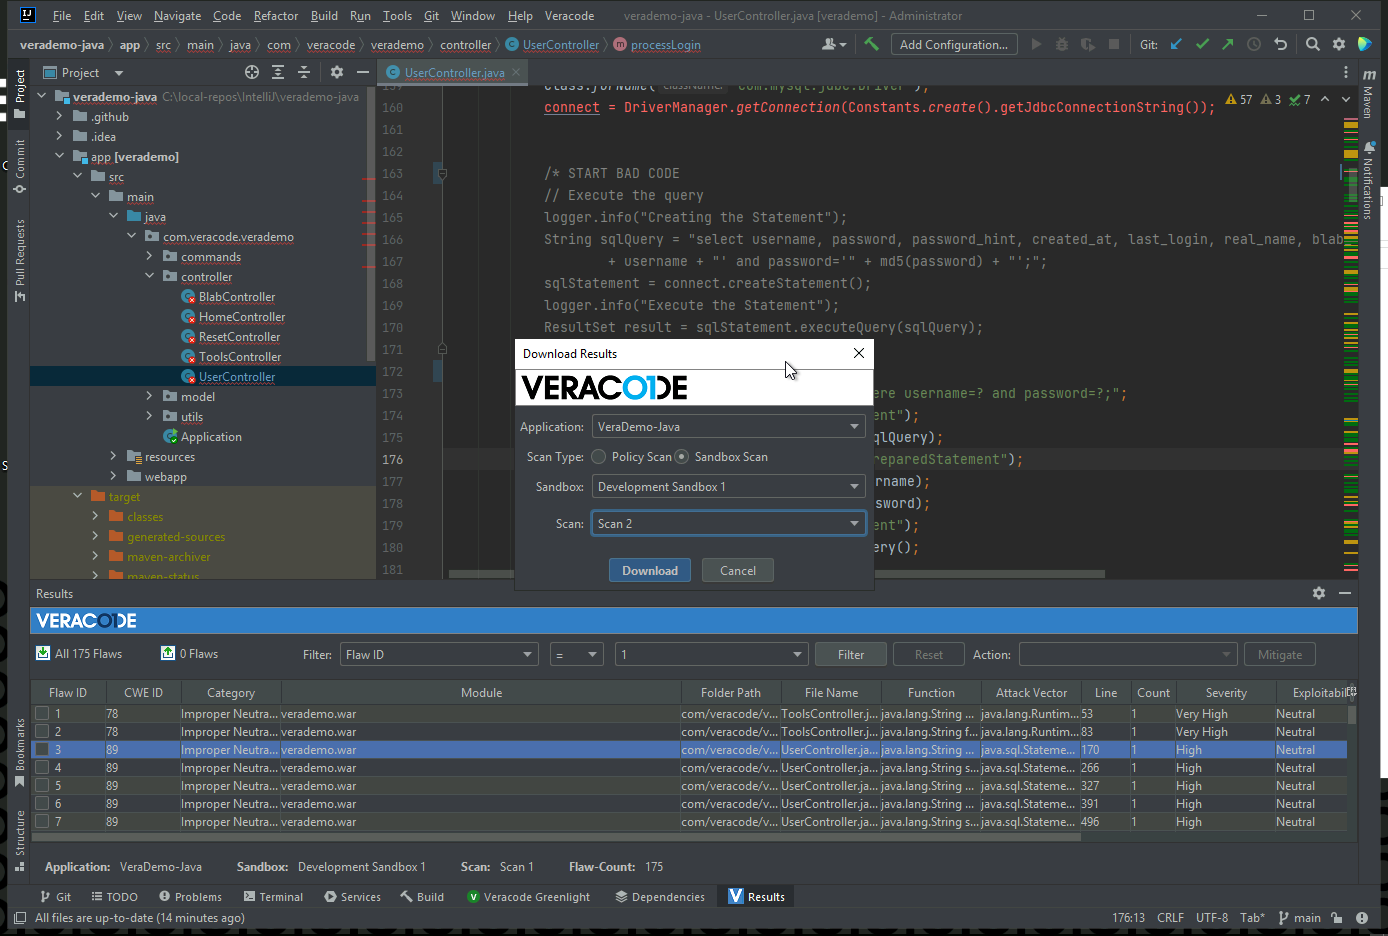Open the Problems tool tab
1388x936 pixels.
coord(190,896)
